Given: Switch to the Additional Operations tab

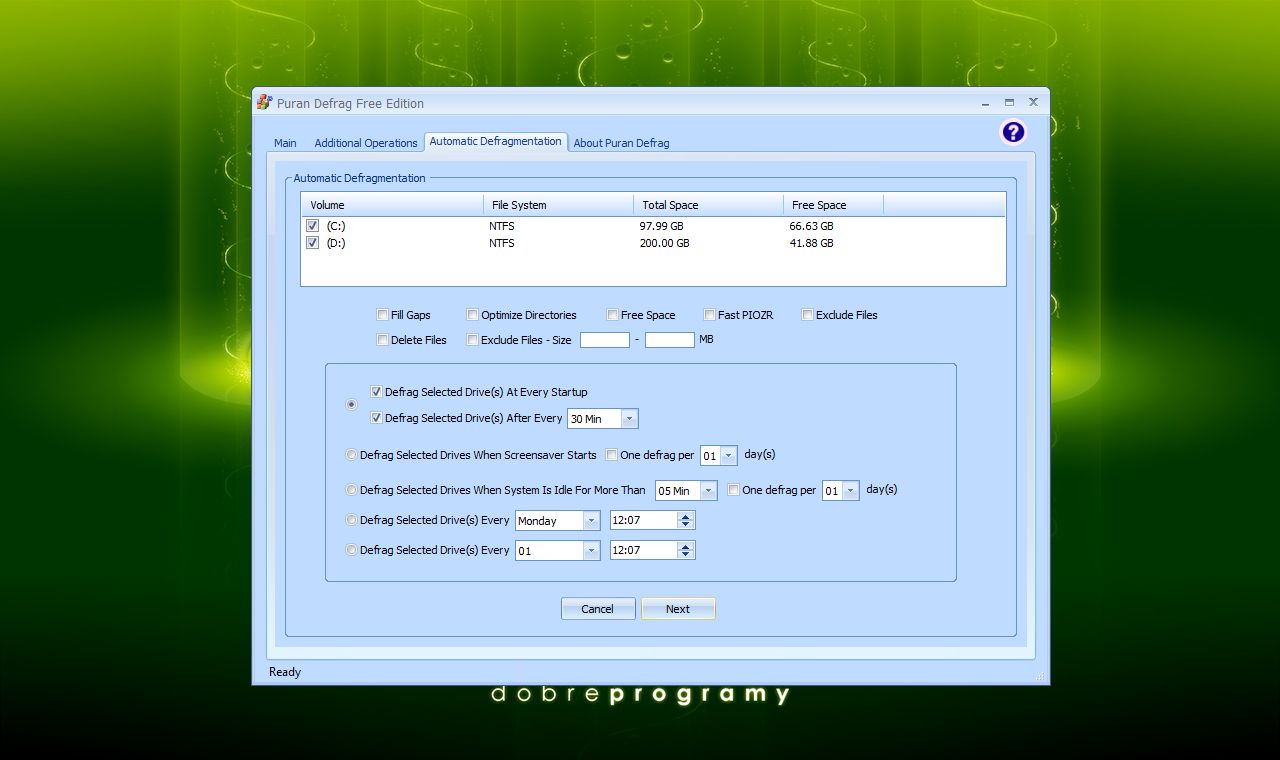Looking at the screenshot, I should pyautogui.click(x=366, y=143).
